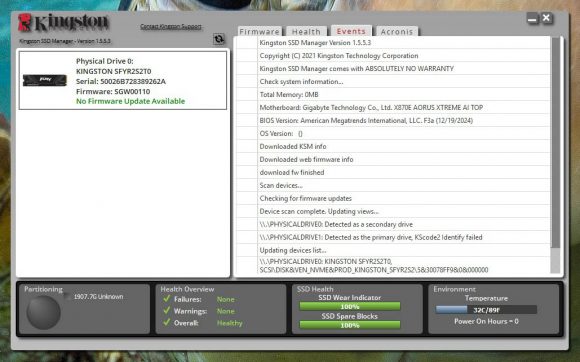Open the Firmware tab
580x362 pixels.
click(260, 31)
